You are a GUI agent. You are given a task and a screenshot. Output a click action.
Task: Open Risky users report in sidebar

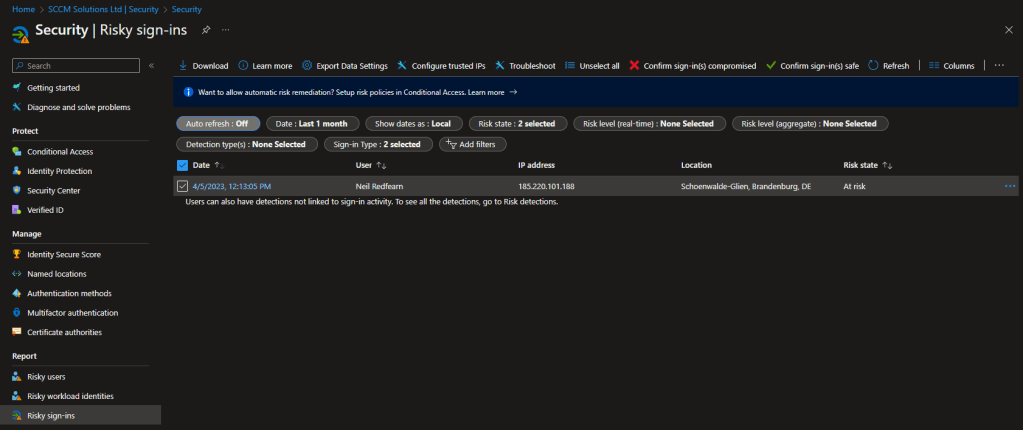tap(46, 377)
